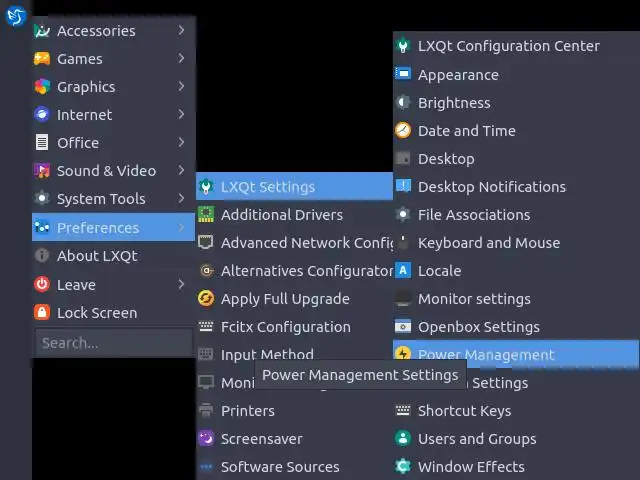Click the Office document icon

[42, 142]
